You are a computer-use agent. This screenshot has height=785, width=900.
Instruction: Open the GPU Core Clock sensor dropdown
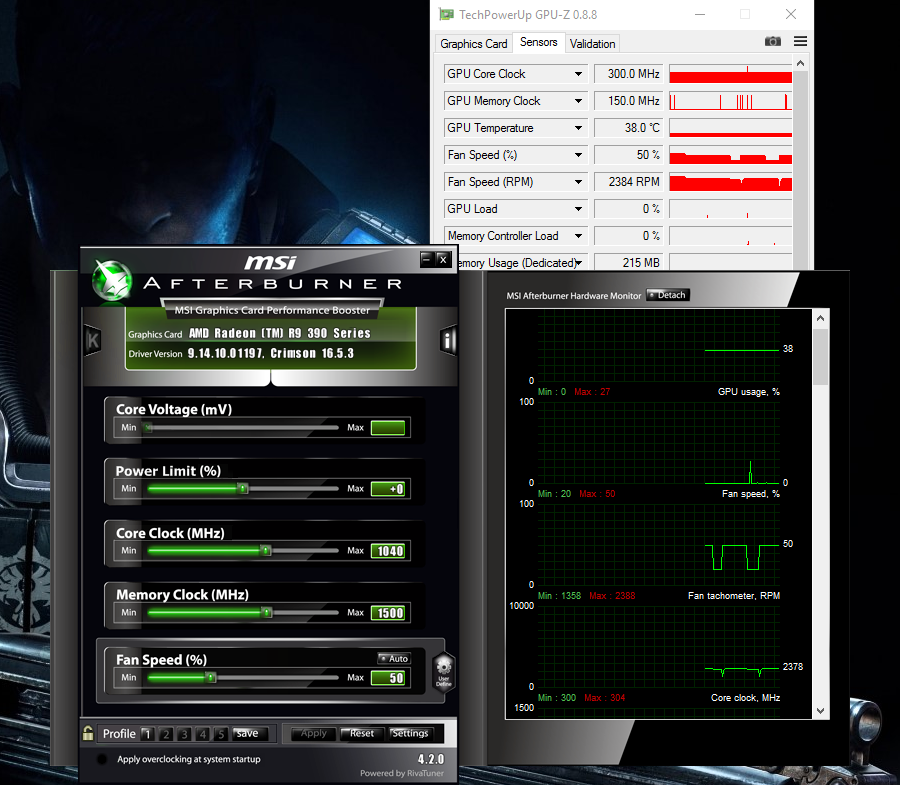[578, 74]
